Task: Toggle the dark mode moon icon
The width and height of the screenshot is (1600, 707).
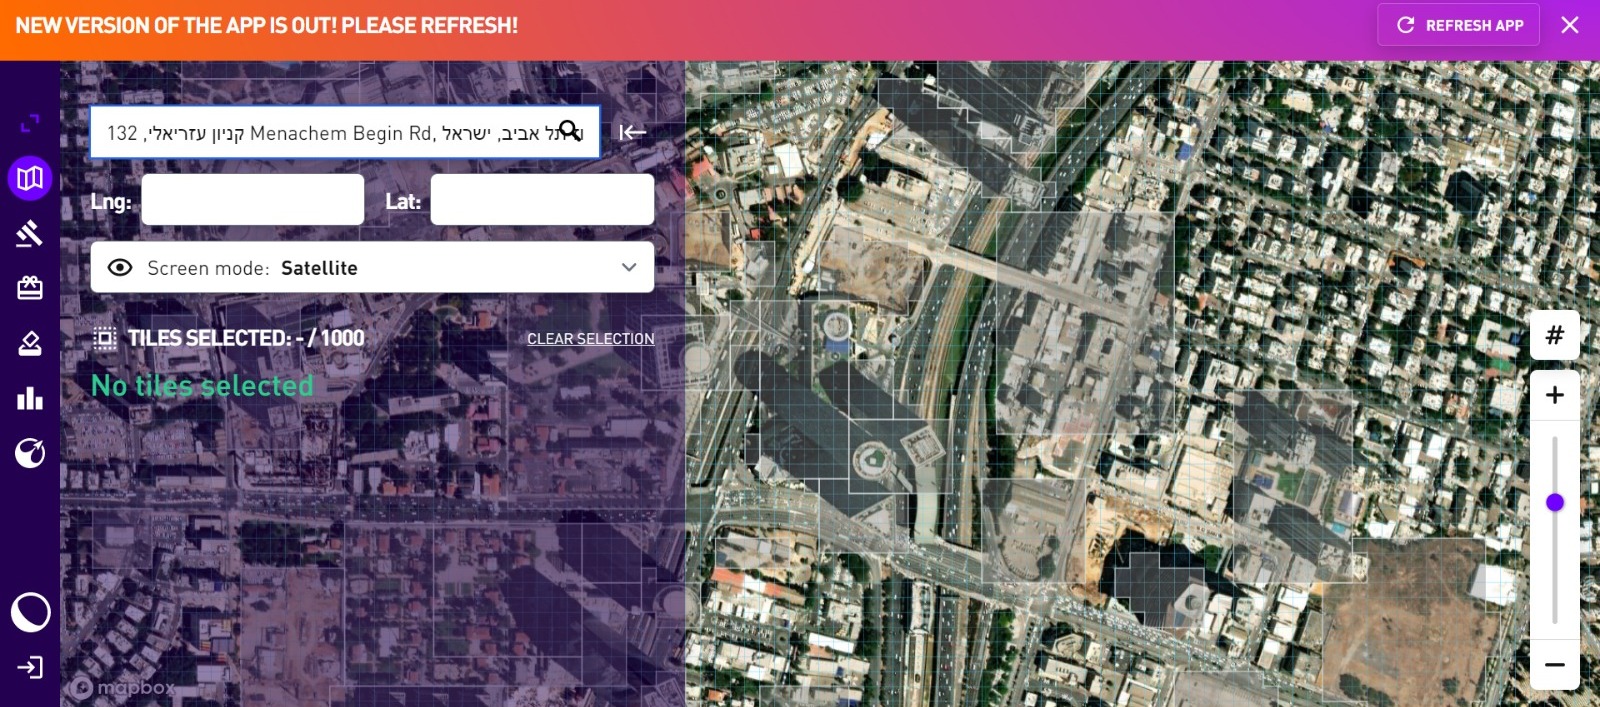Action: click(x=30, y=612)
